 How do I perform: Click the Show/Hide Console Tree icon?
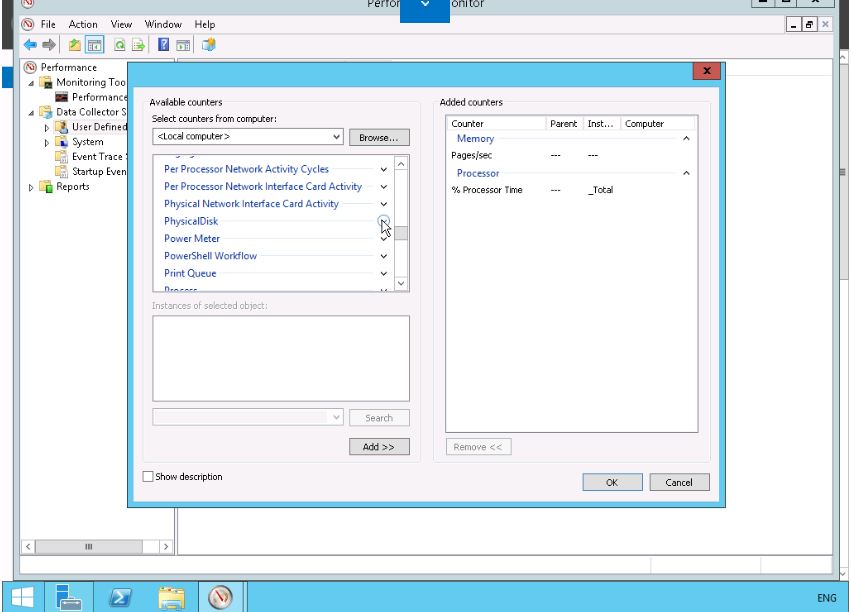(94, 45)
